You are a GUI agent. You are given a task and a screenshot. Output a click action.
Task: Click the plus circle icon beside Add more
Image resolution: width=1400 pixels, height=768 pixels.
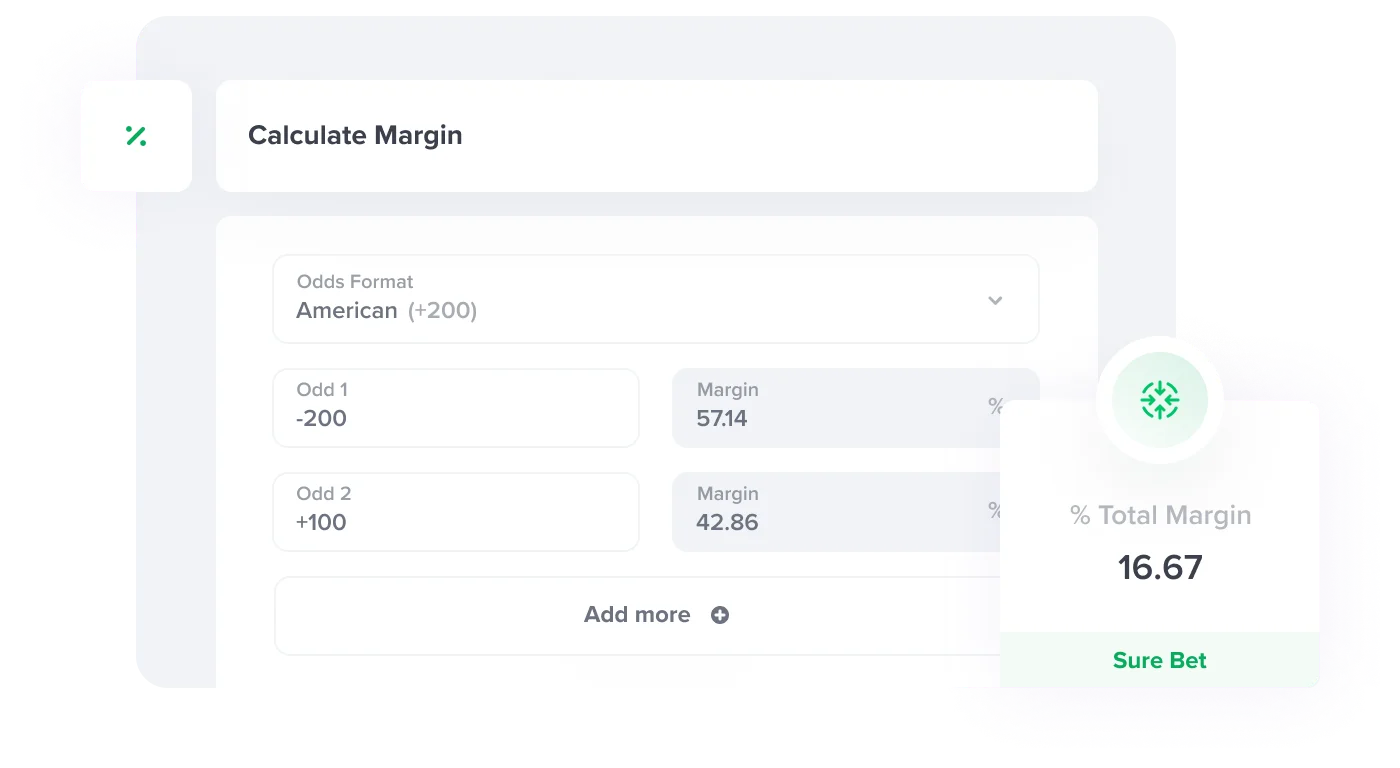coord(720,615)
